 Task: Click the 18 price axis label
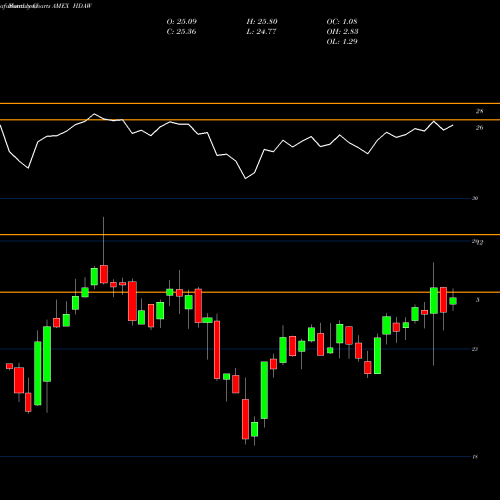pos(475,457)
